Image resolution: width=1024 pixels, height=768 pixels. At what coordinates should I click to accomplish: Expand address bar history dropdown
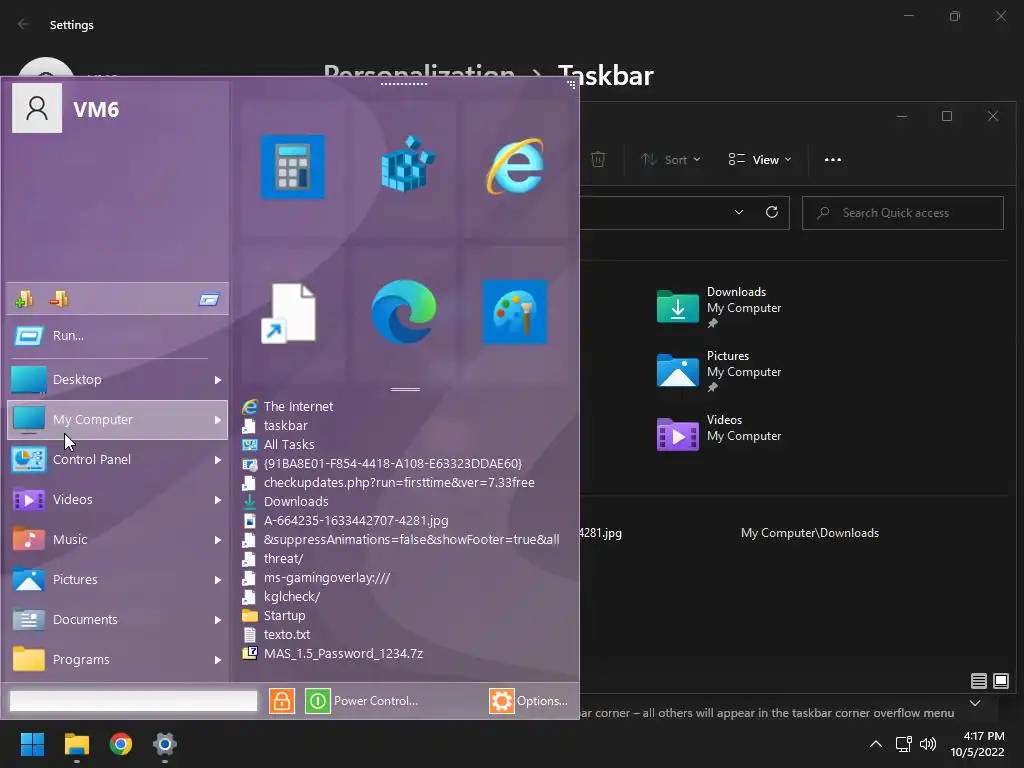(739, 212)
